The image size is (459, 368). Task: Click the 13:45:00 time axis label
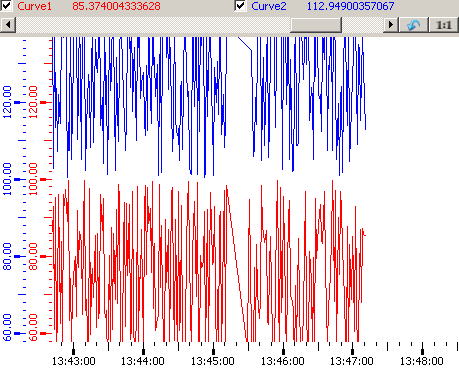213,361
